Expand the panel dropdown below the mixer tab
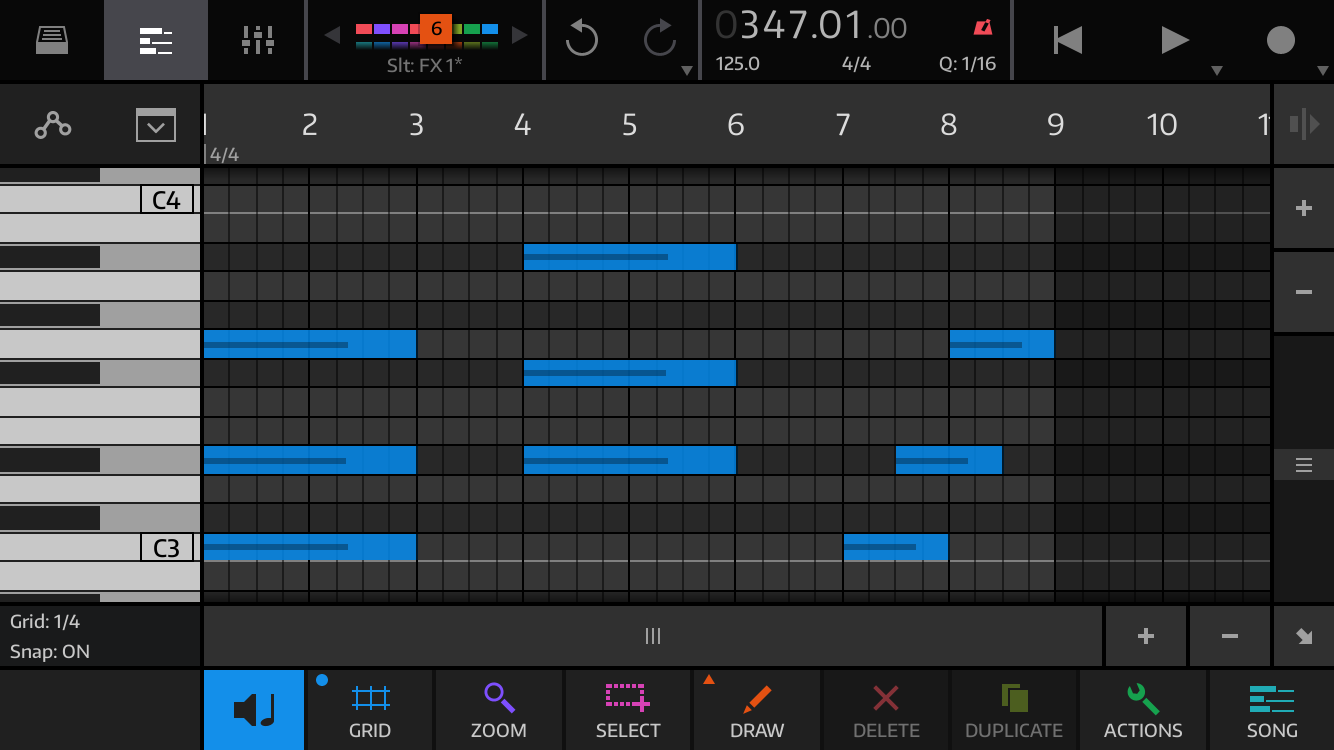The width and height of the screenshot is (1334, 750). [155, 126]
